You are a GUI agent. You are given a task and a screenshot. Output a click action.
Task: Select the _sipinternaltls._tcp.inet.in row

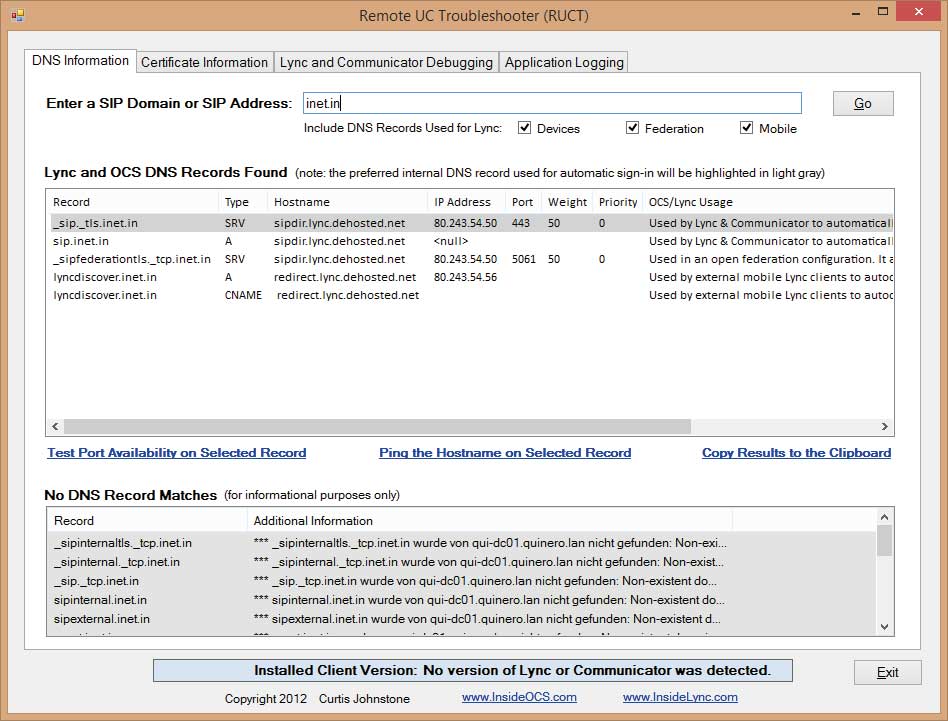461,543
